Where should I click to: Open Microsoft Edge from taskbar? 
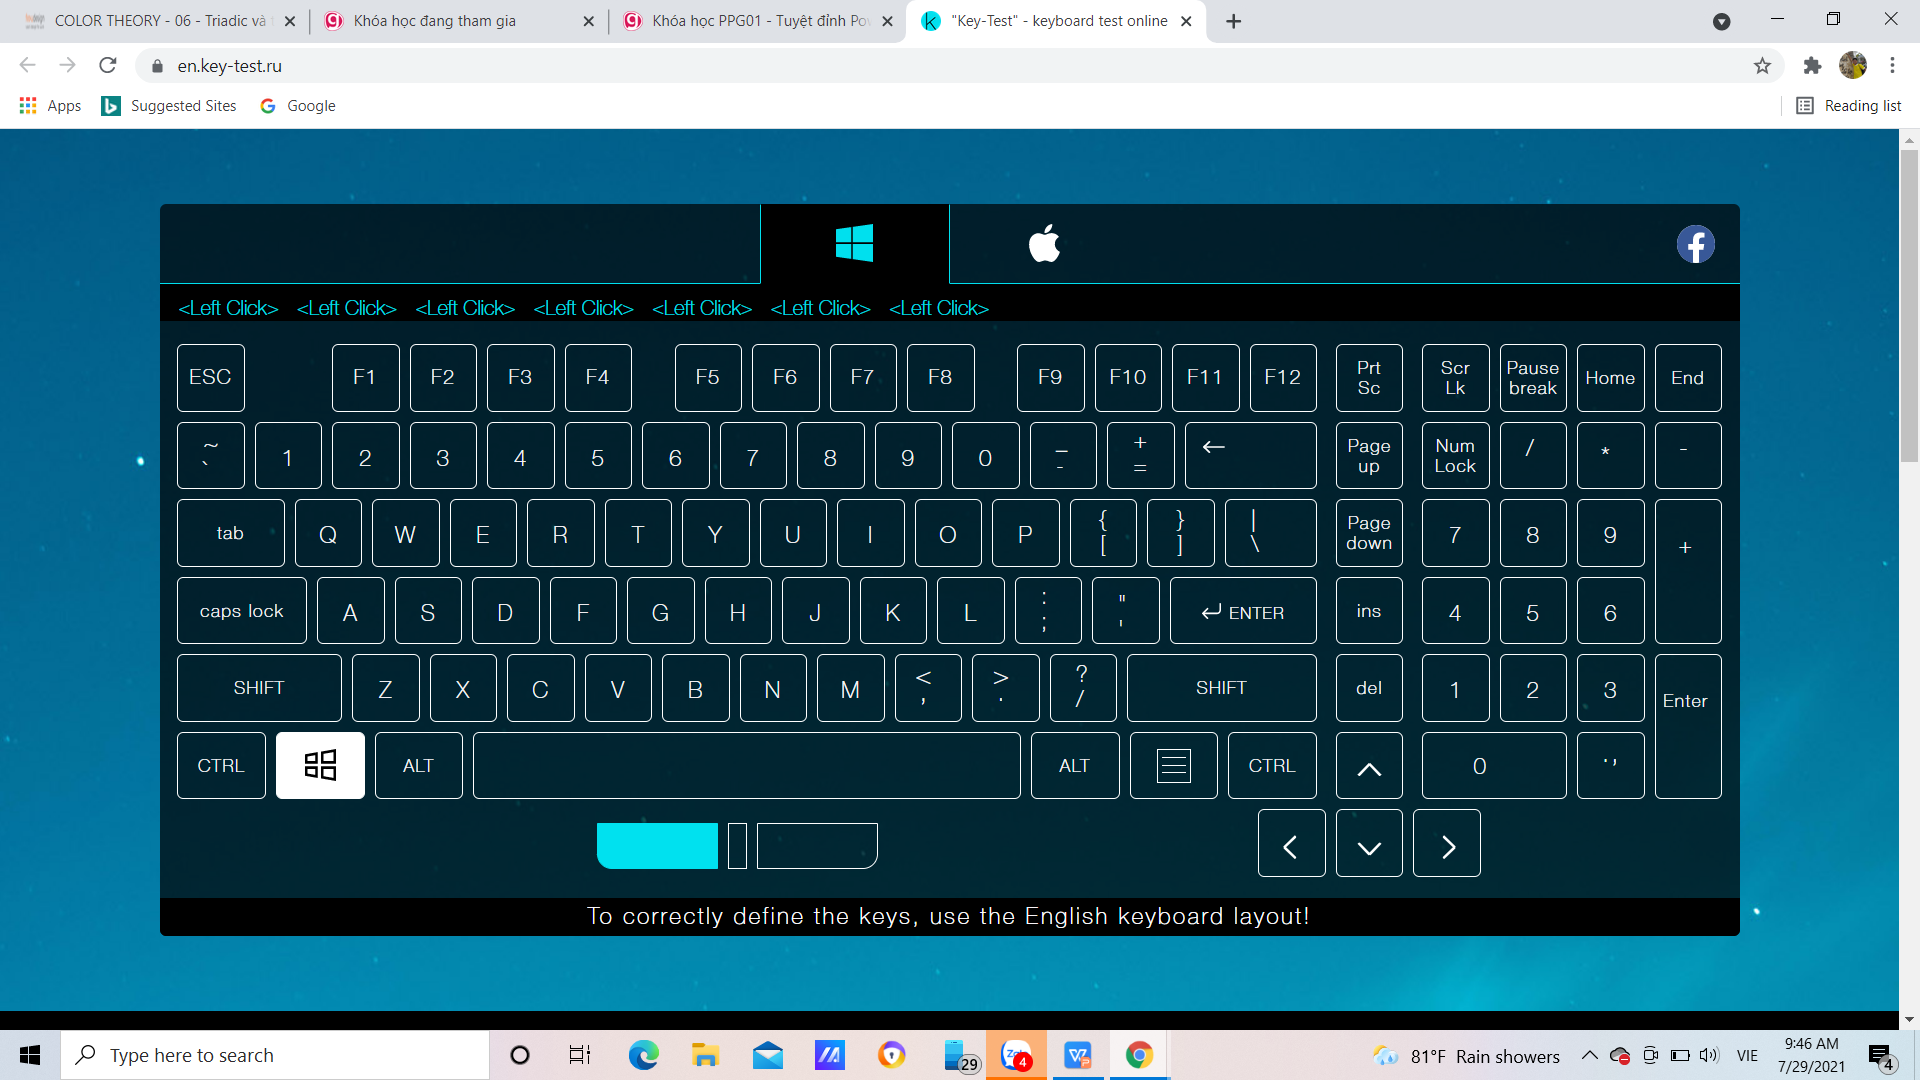point(643,1055)
